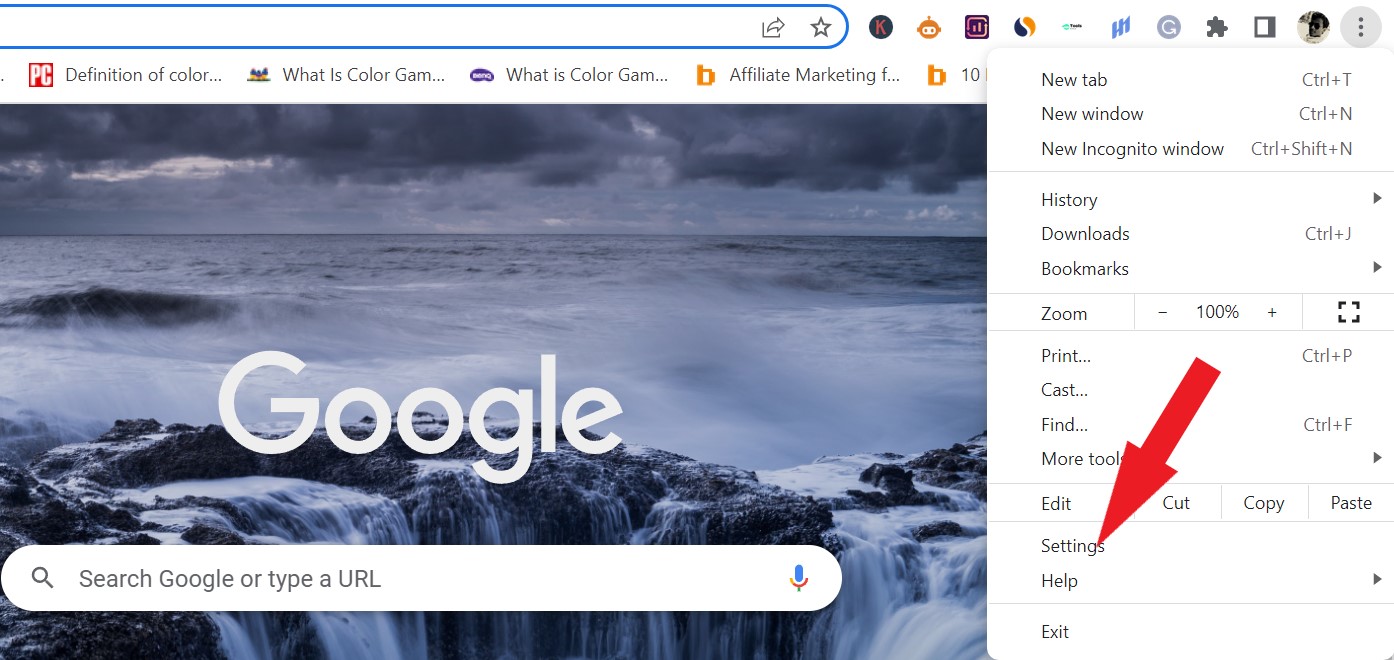Expand the History submenu
The width and height of the screenshot is (1394, 660).
(x=1069, y=199)
